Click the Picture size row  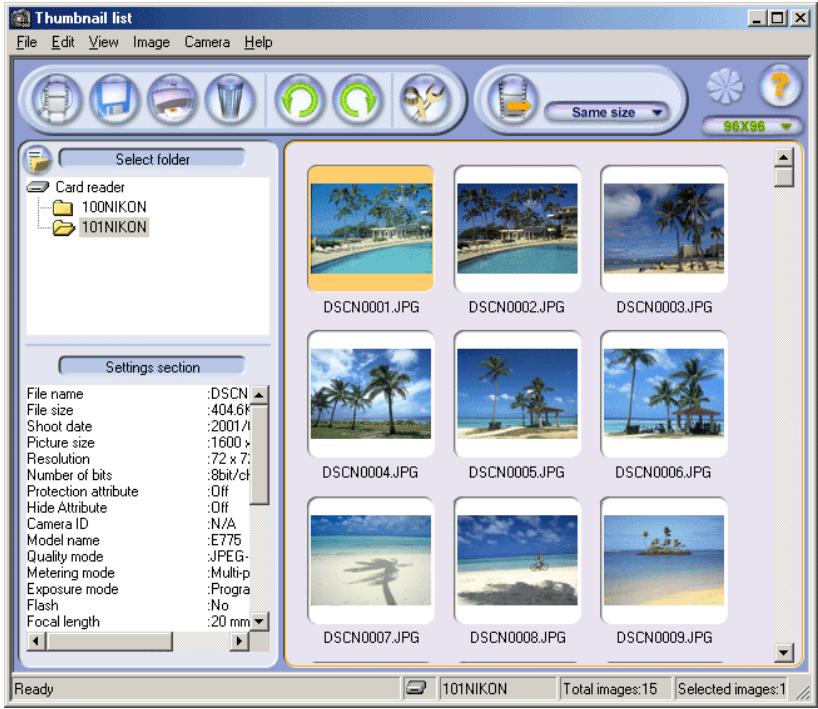[138, 442]
